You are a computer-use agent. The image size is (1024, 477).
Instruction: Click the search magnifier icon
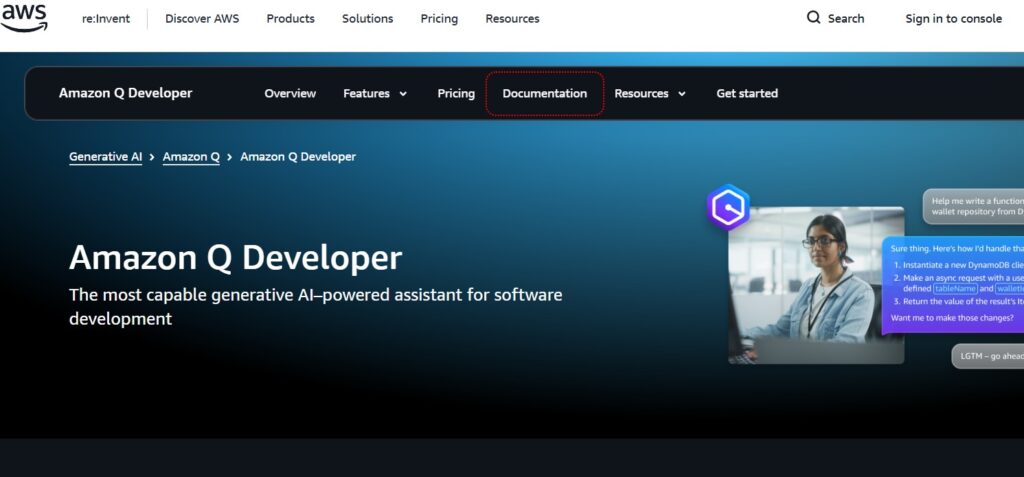(x=813, y=18)
